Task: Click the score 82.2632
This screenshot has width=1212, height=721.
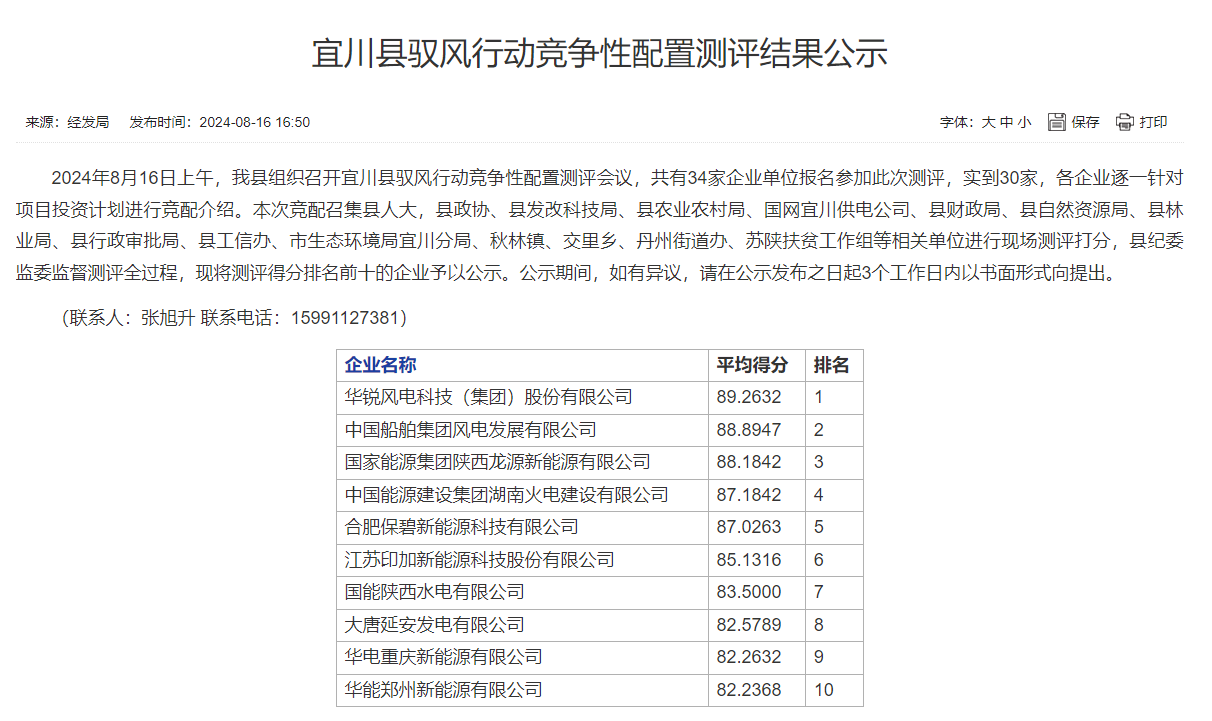Action: [749, 657]
